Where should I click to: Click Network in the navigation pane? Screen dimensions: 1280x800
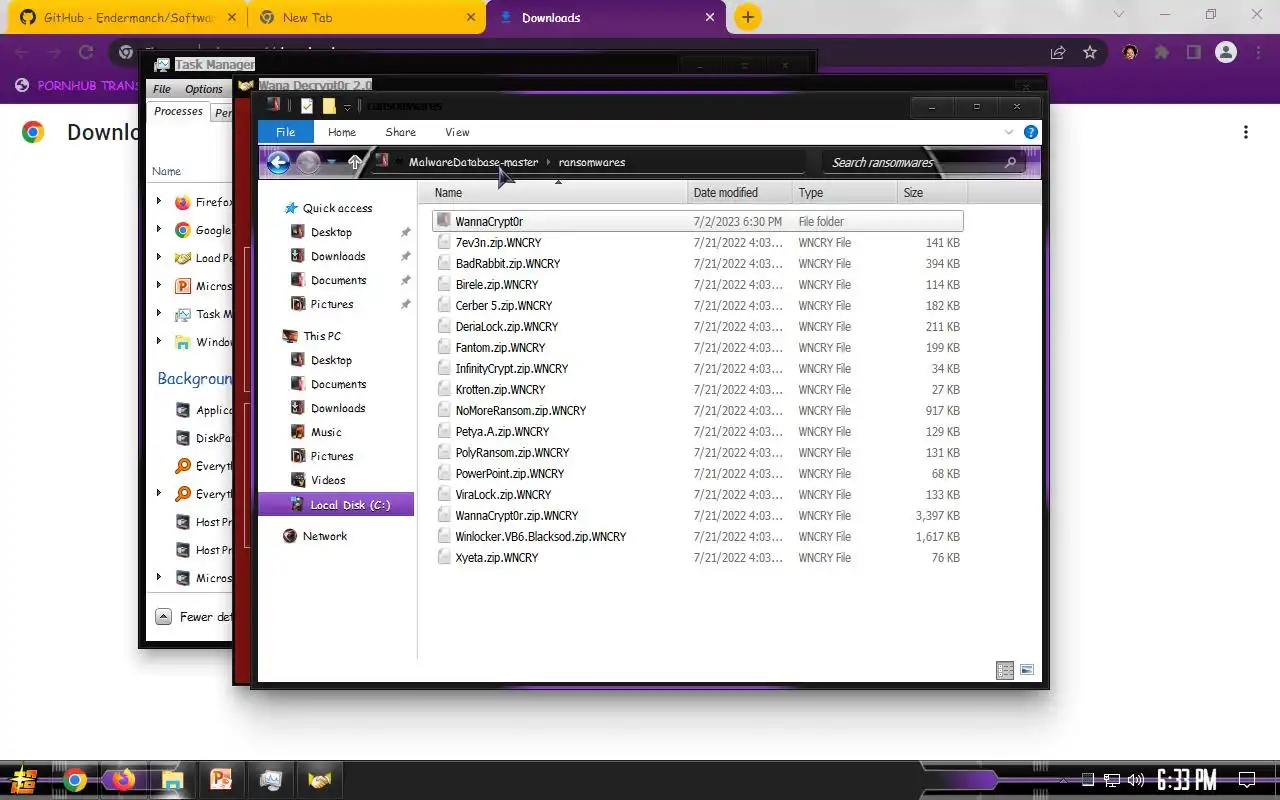pyautogui.click(x=325, y=536)
